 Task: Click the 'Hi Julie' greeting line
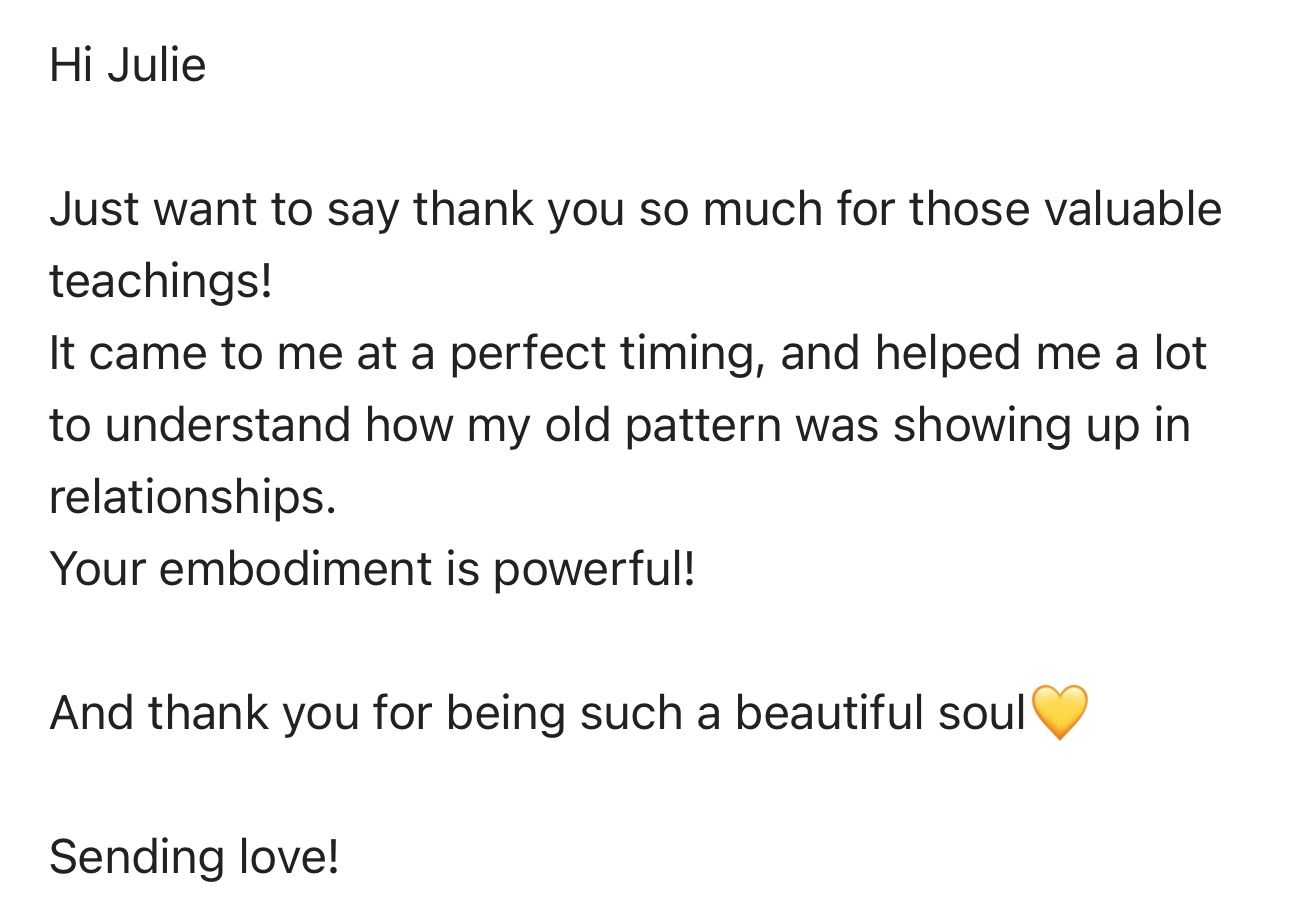pyautogui.click(x=128, y=66)
